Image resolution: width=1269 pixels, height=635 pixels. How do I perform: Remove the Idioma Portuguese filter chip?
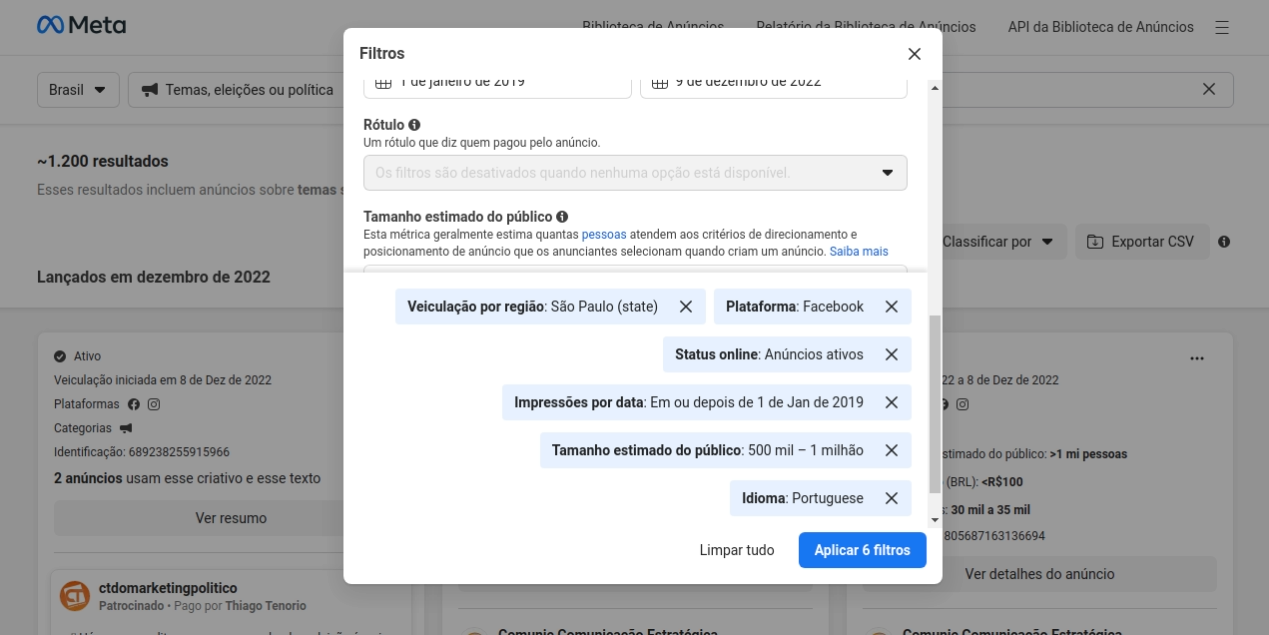pos(891,499)
